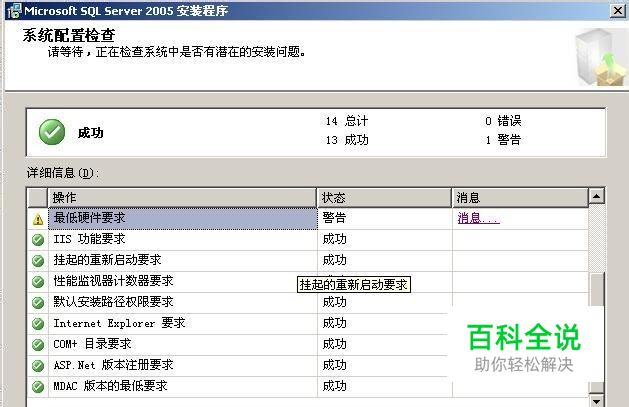
Task: Click the warning icon for 最低硬件要求
Action: (x=38, y=219)
